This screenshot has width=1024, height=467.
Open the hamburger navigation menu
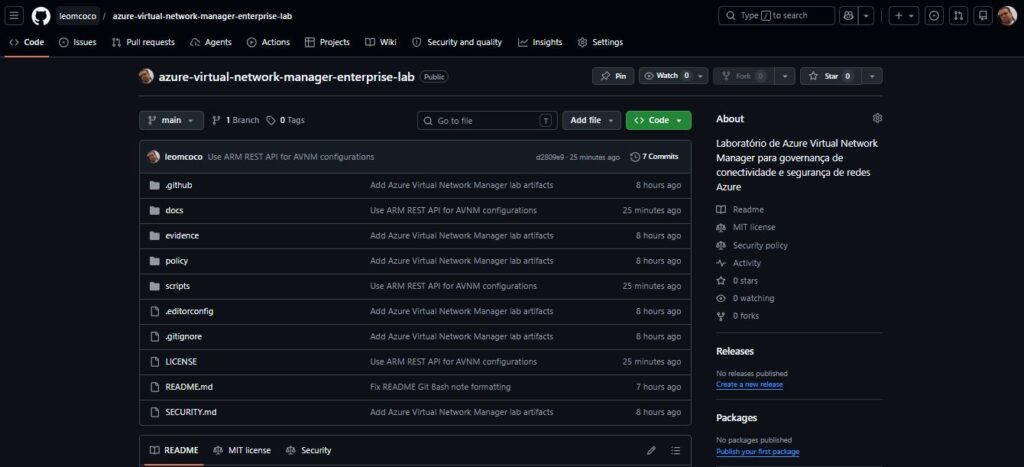[x=14, y=16]
